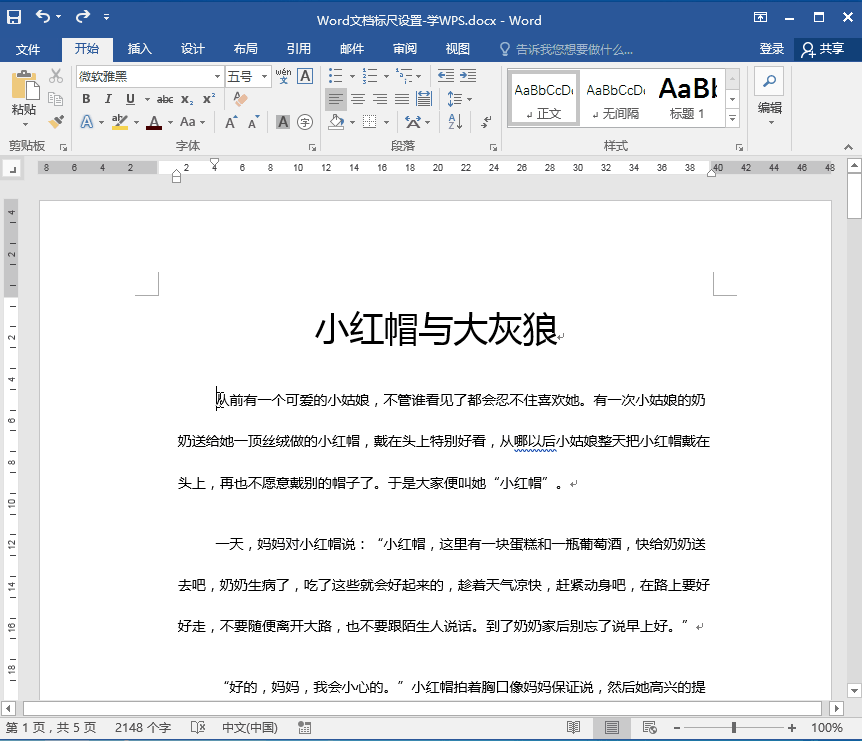Viewport: 862px width, 741px height.
Task: Apply the 标题 1 style
Action: [688, 97]
